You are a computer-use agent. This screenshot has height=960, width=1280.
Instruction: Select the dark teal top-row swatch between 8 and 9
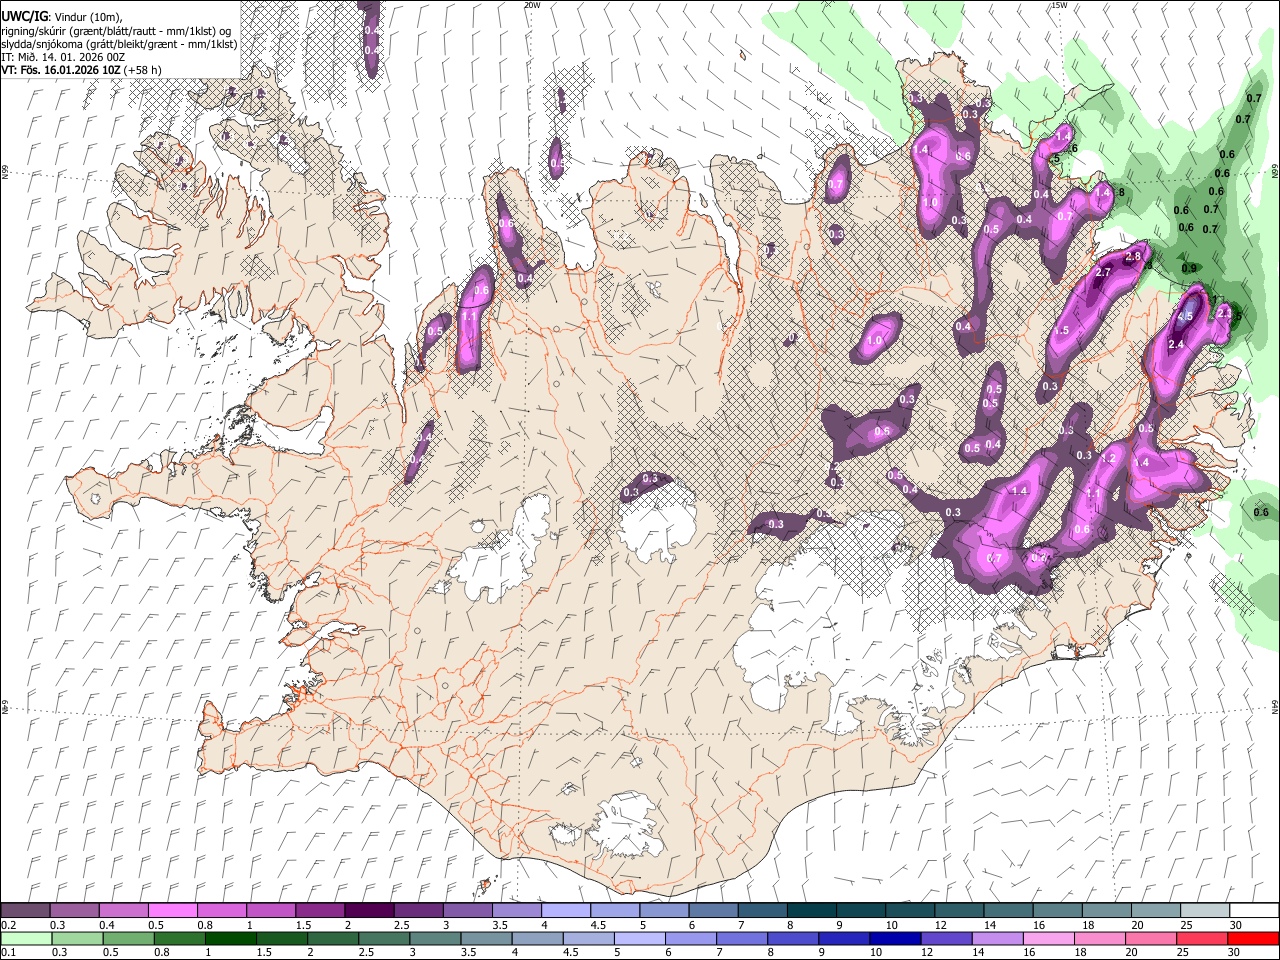(811, 910)
